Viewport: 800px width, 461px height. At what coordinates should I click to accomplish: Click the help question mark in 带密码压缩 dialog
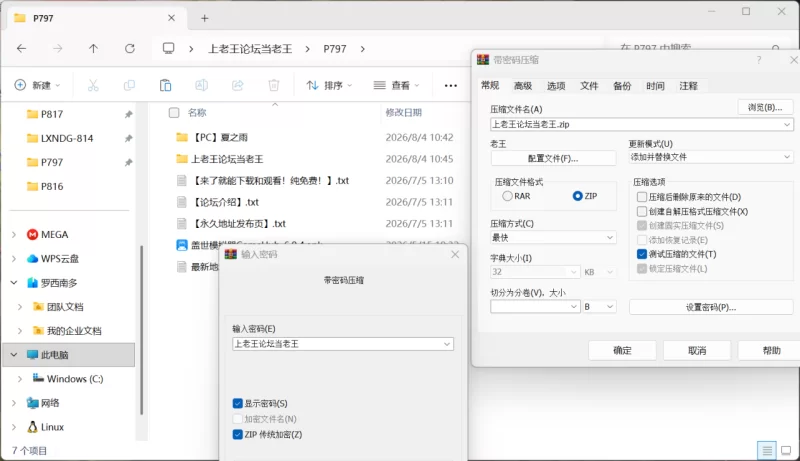click(x=759, y=60)
